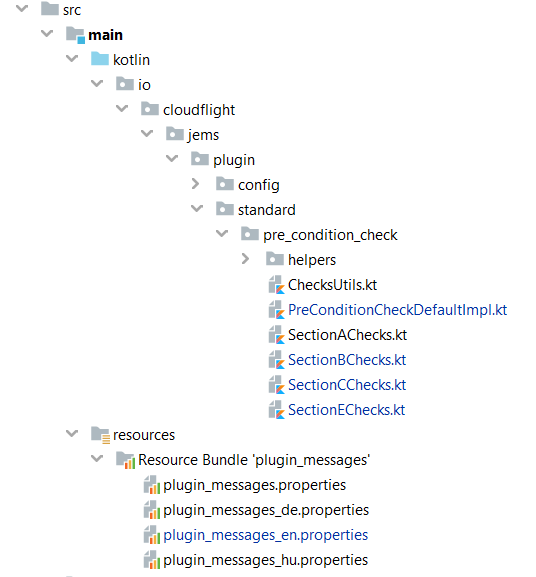536x577 pixels.
Task: Select SectionBChecks.kt file
Action: point(347,360)
